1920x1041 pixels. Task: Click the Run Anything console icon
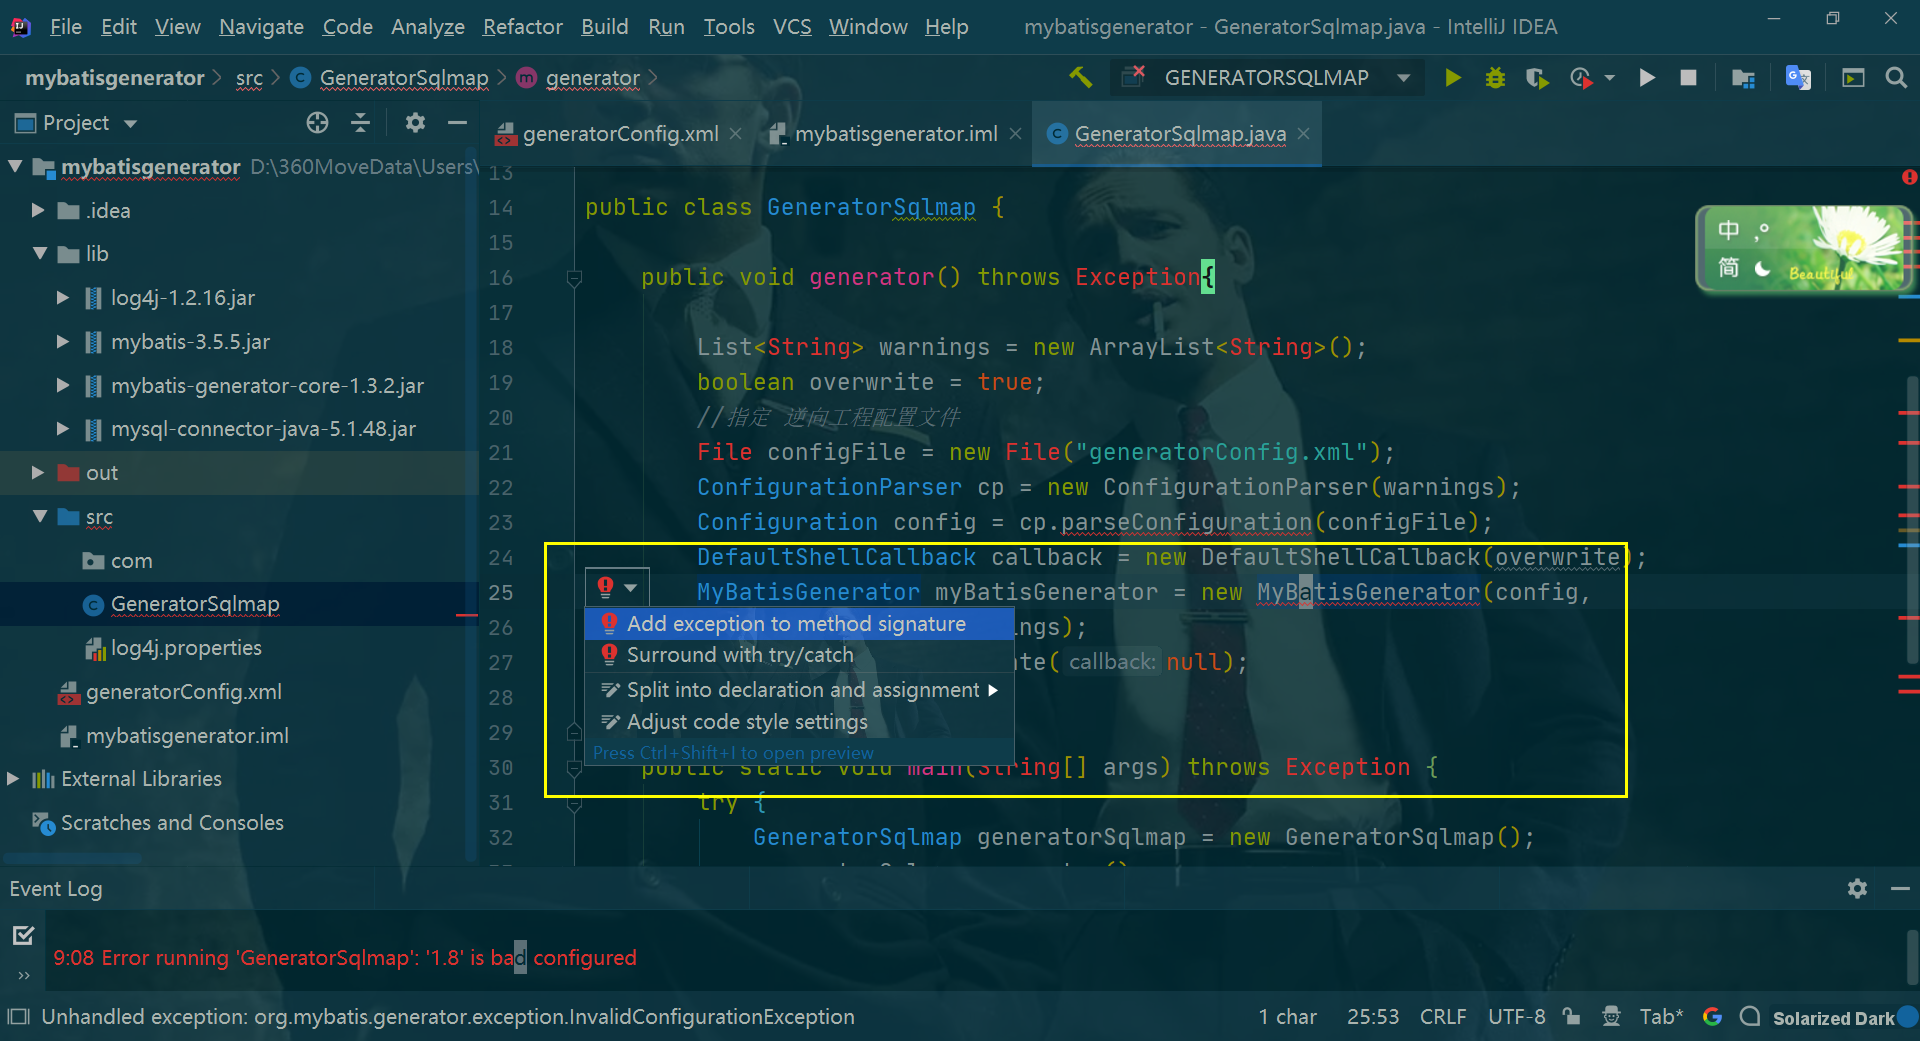tap(1853, 77)
